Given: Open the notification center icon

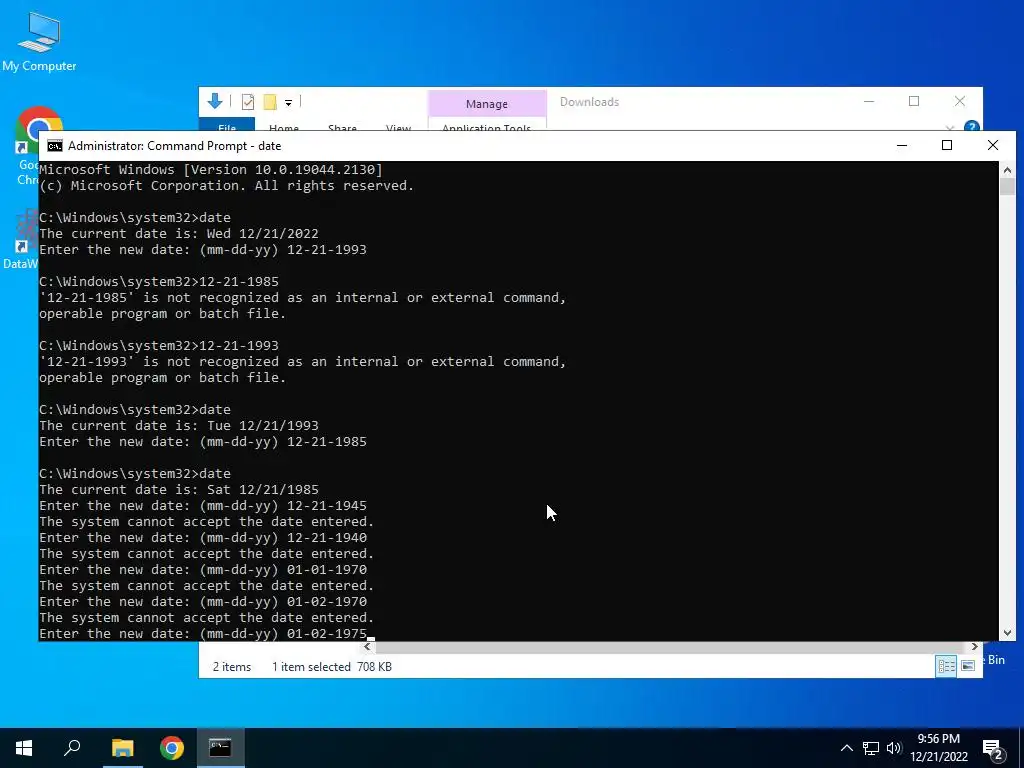Looking at the screenshot, I should [992, 748].
